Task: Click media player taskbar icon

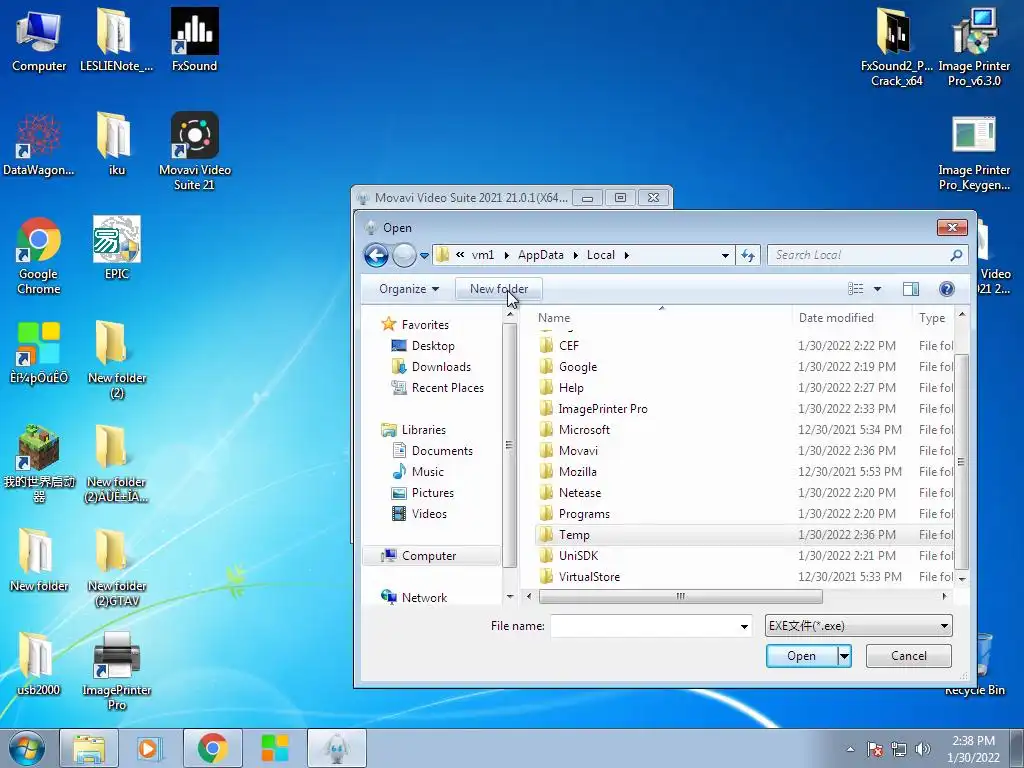Action: coord(150,748)
